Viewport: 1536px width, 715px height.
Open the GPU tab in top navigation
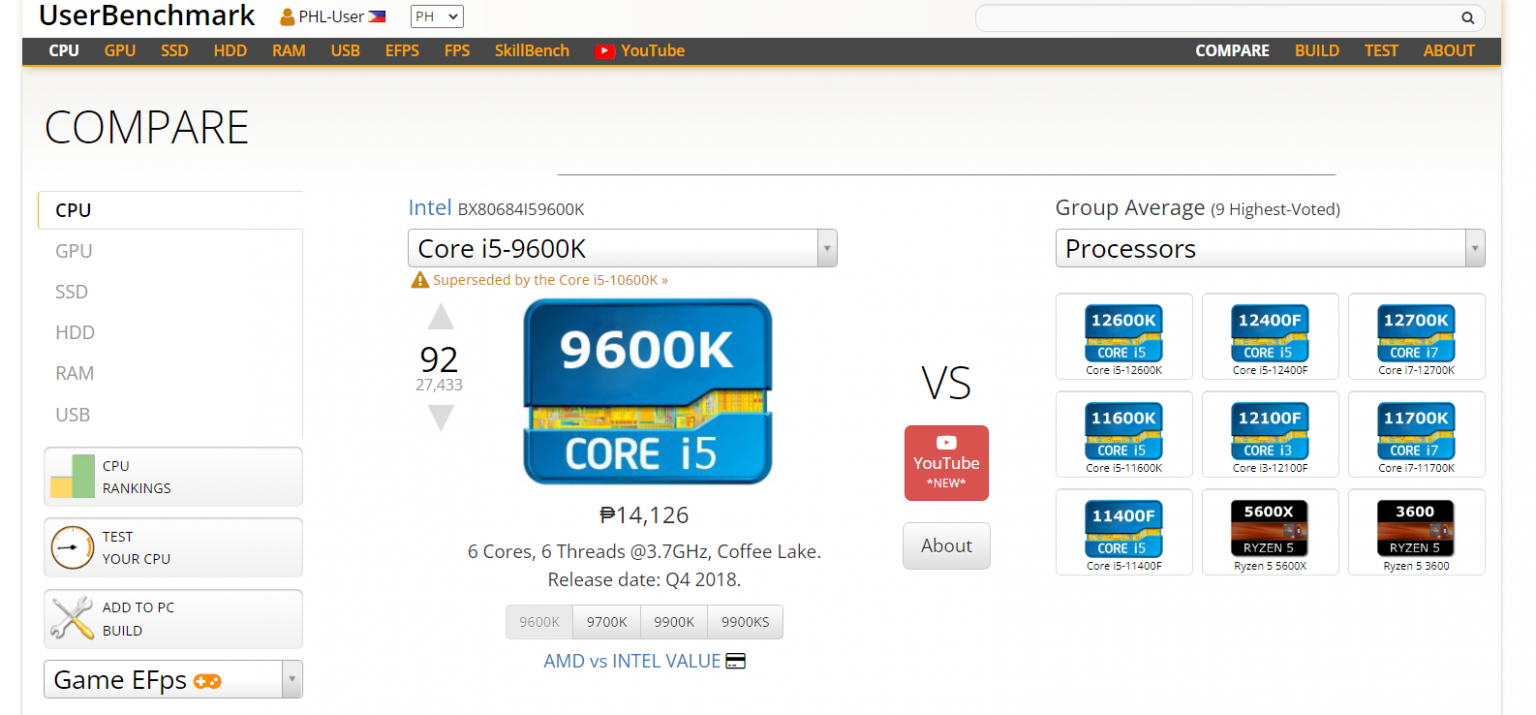pyautogui.click(x=120, y=51)
